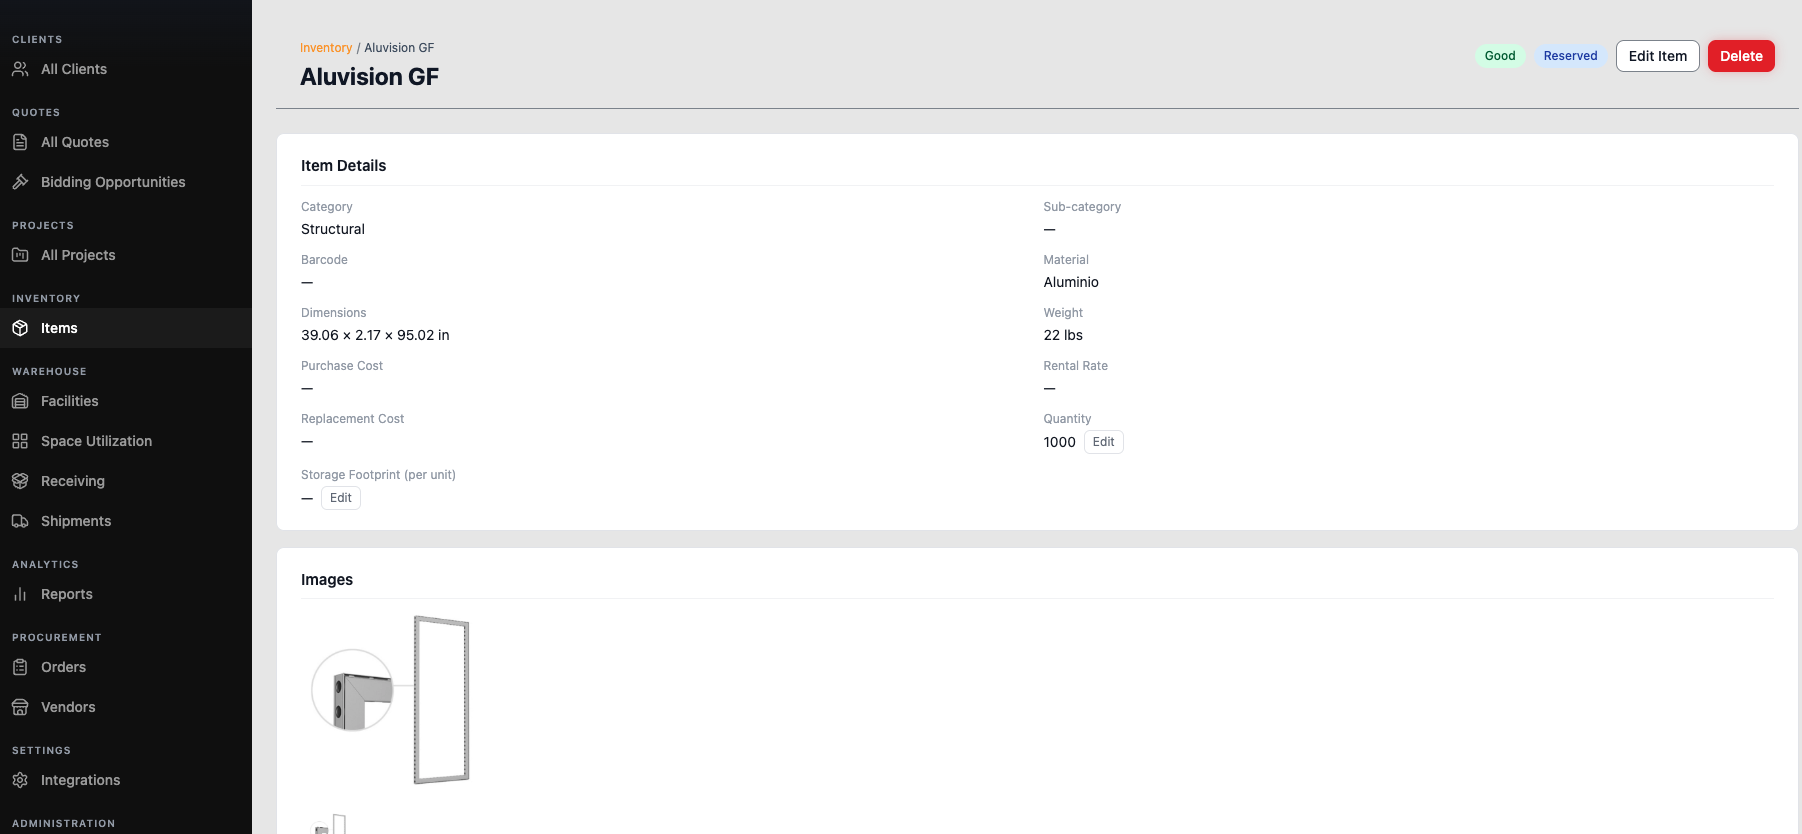
Task: Click the Aluminio material value
Action: coord(1071,282)
